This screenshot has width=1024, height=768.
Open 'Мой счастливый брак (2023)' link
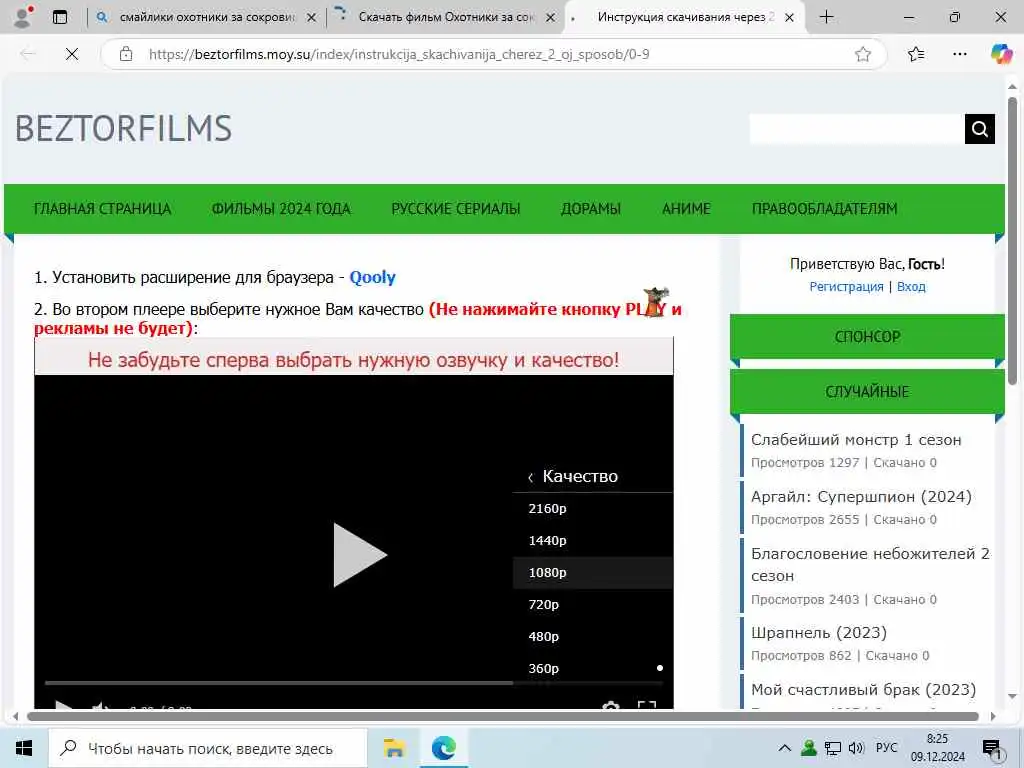863,690
